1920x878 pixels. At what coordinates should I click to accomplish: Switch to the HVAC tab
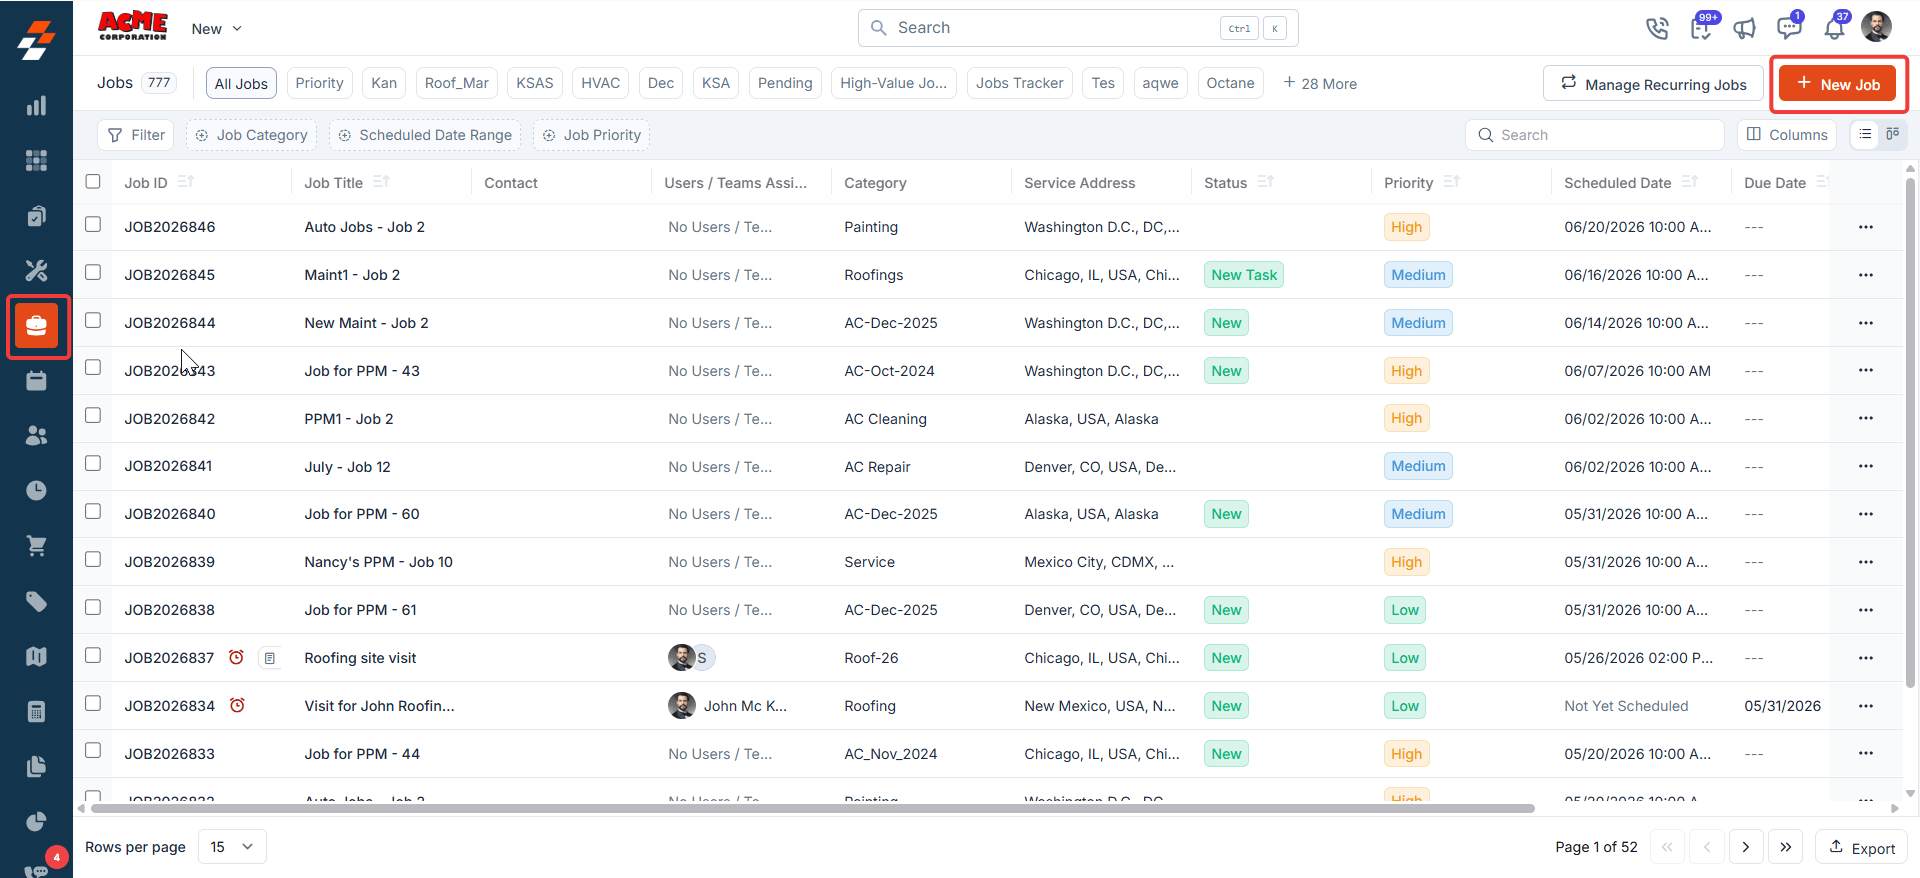click(x=601, y=83)
